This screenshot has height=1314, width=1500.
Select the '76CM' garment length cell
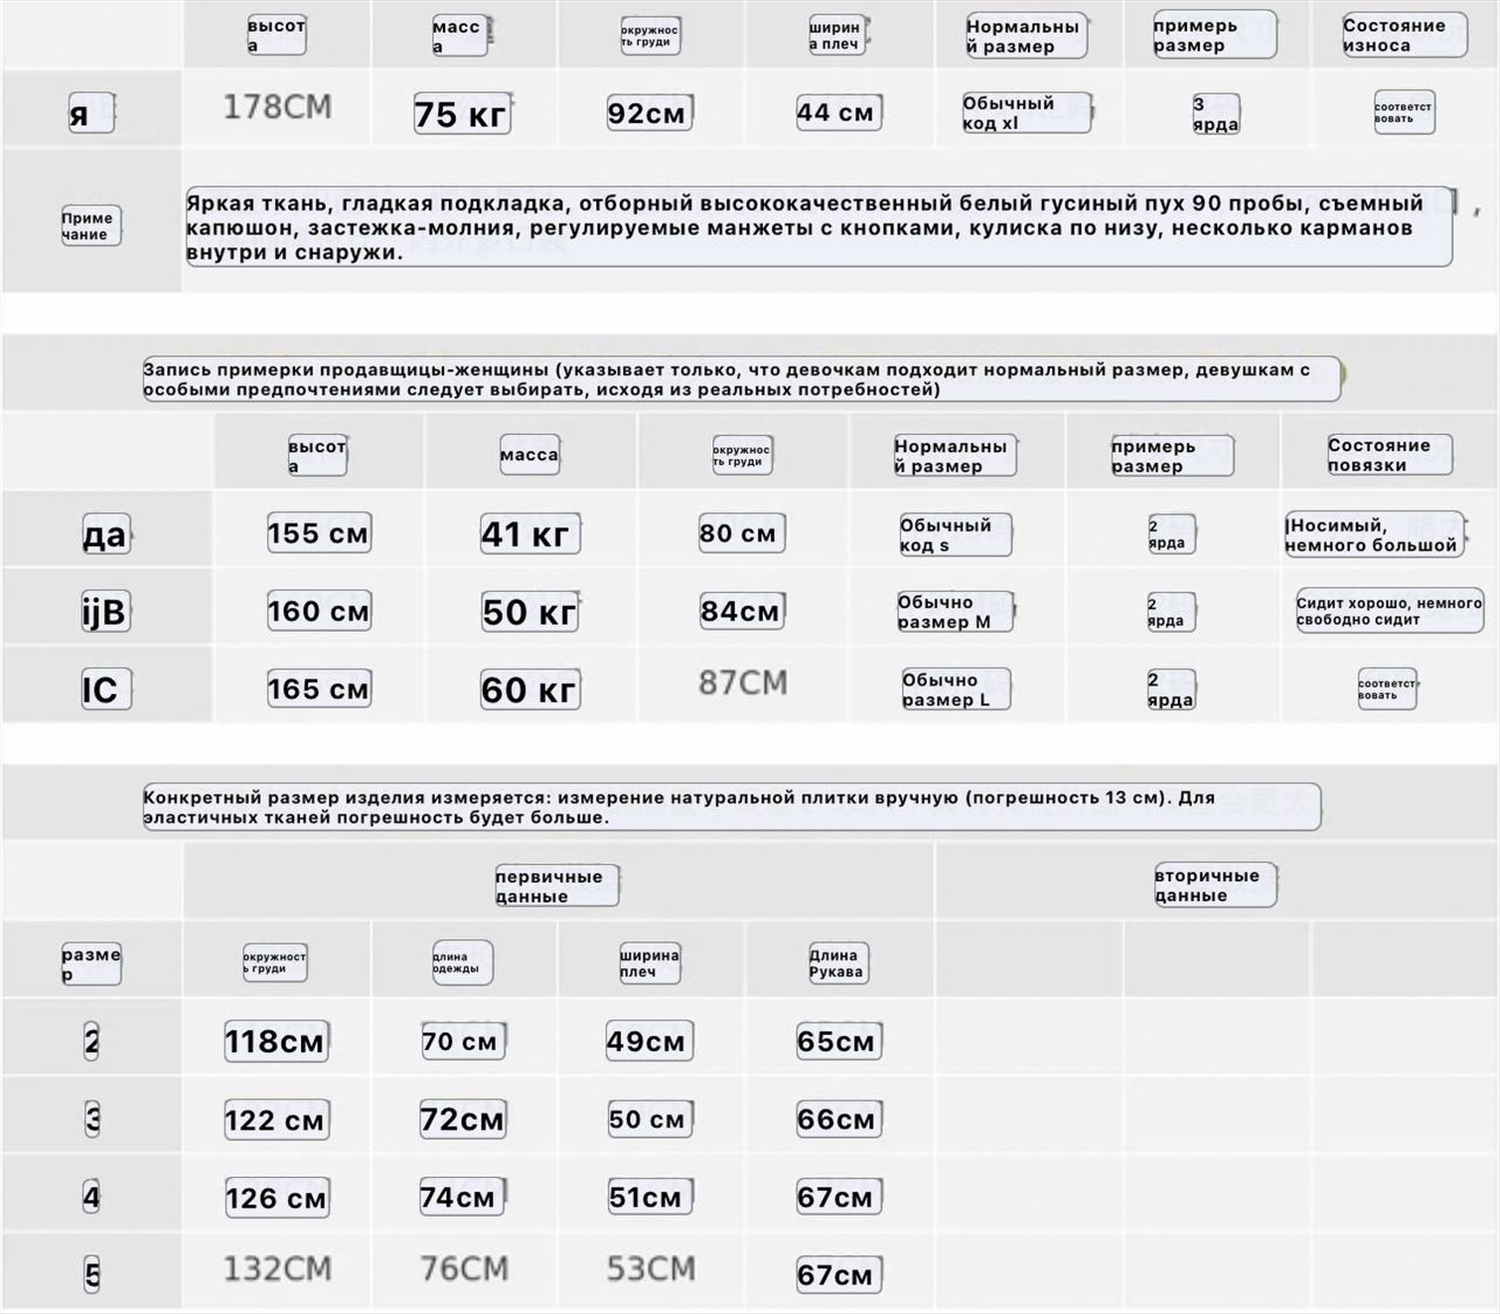pos(464,1269)
